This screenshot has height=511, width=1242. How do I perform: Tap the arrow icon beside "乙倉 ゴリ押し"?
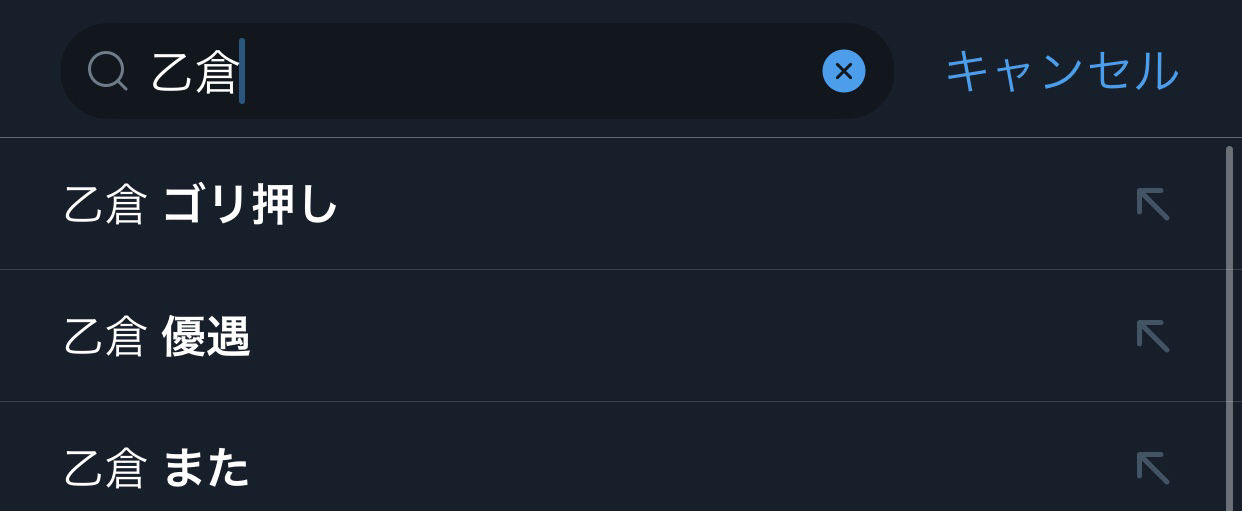pos(1152,204)
